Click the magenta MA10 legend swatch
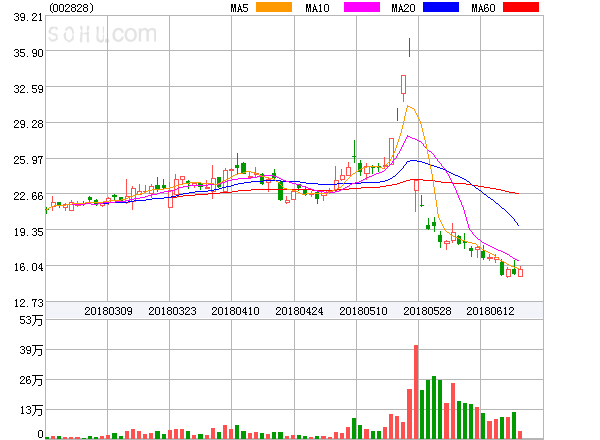 click(x=361, y=8)
